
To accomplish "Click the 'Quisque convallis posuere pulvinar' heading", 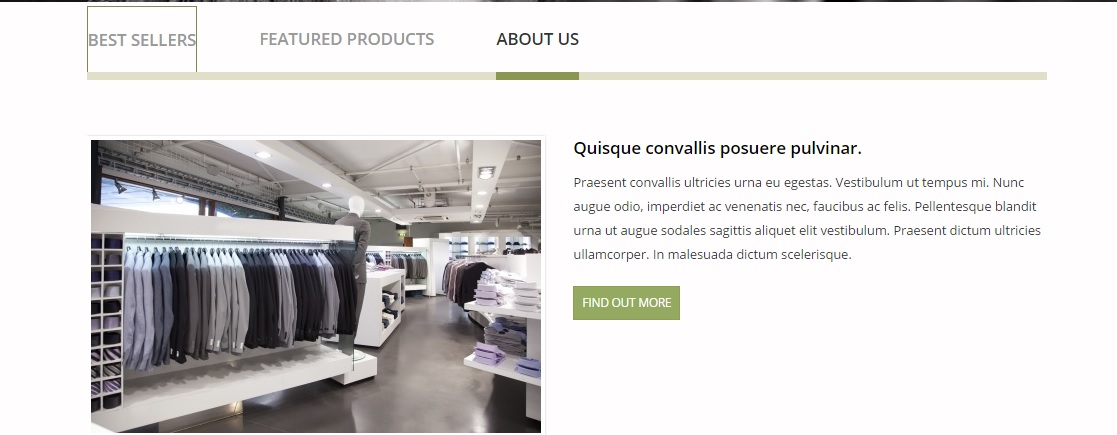I will (x=717, y=148).
